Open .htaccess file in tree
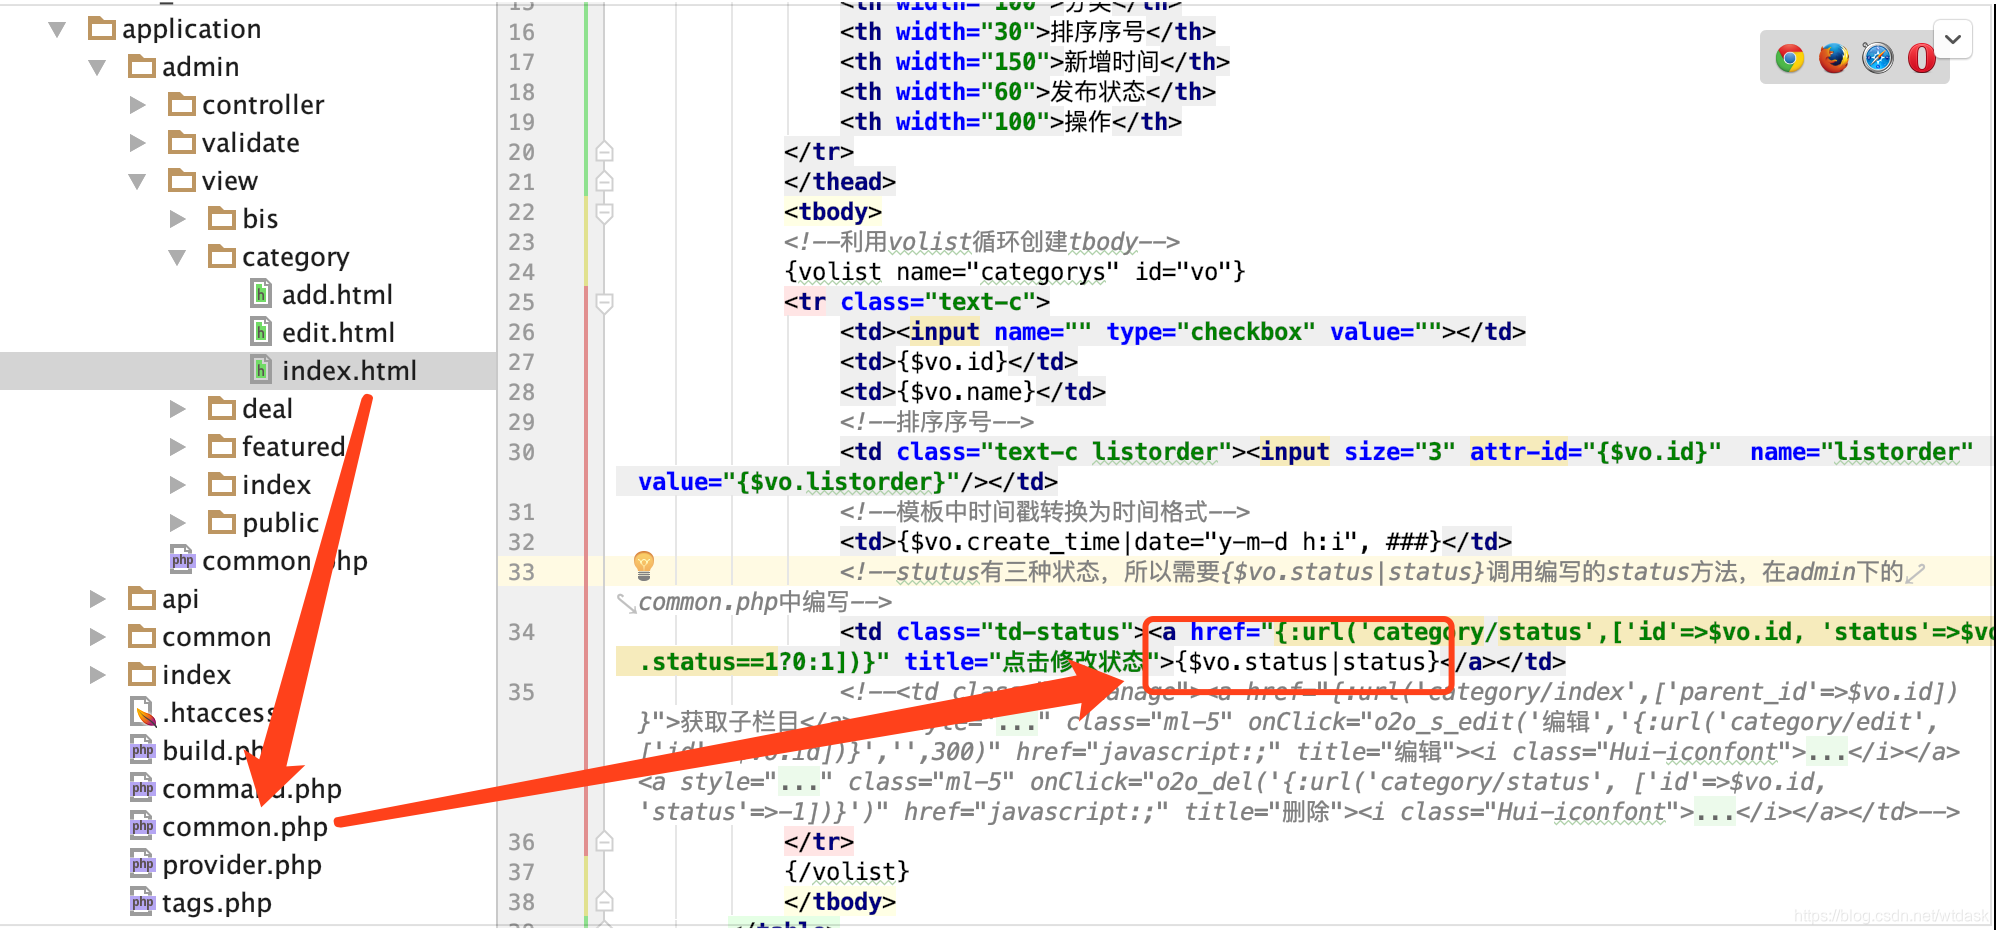Screen dimensions: 1998x934 click(217, 713)
